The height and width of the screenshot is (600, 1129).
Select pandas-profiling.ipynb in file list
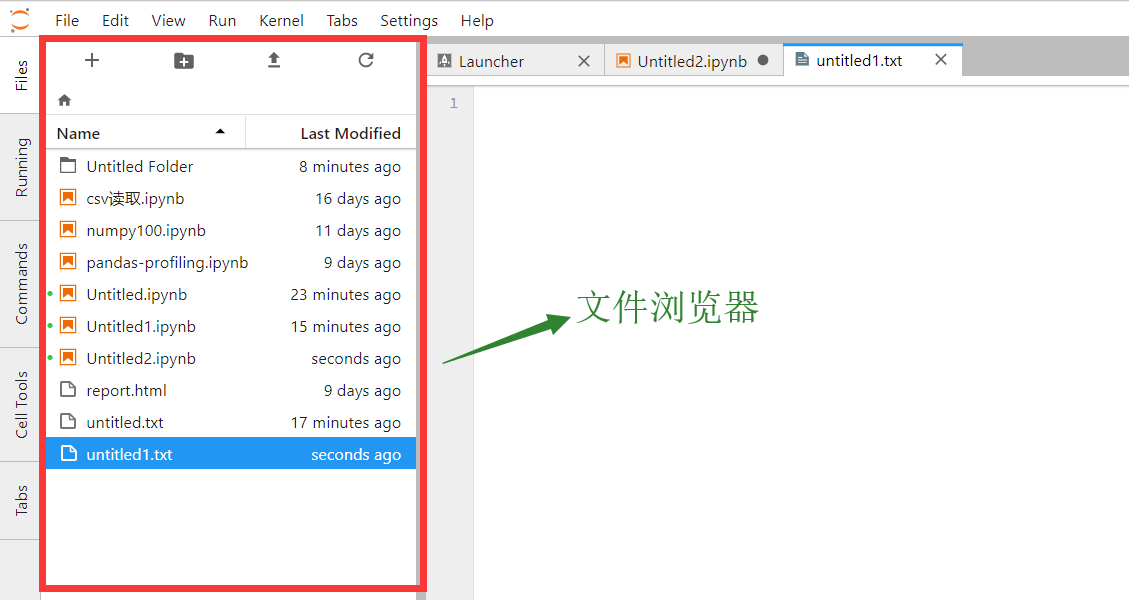(231, 262)
